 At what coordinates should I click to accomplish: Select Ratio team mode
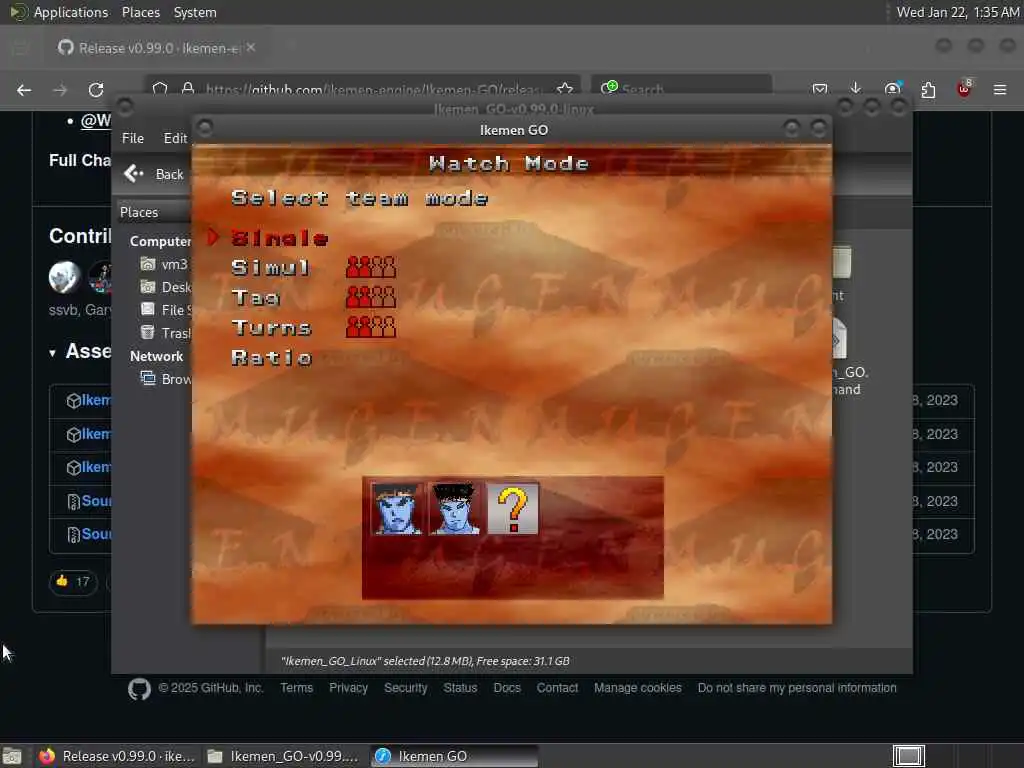click(272, 357)
